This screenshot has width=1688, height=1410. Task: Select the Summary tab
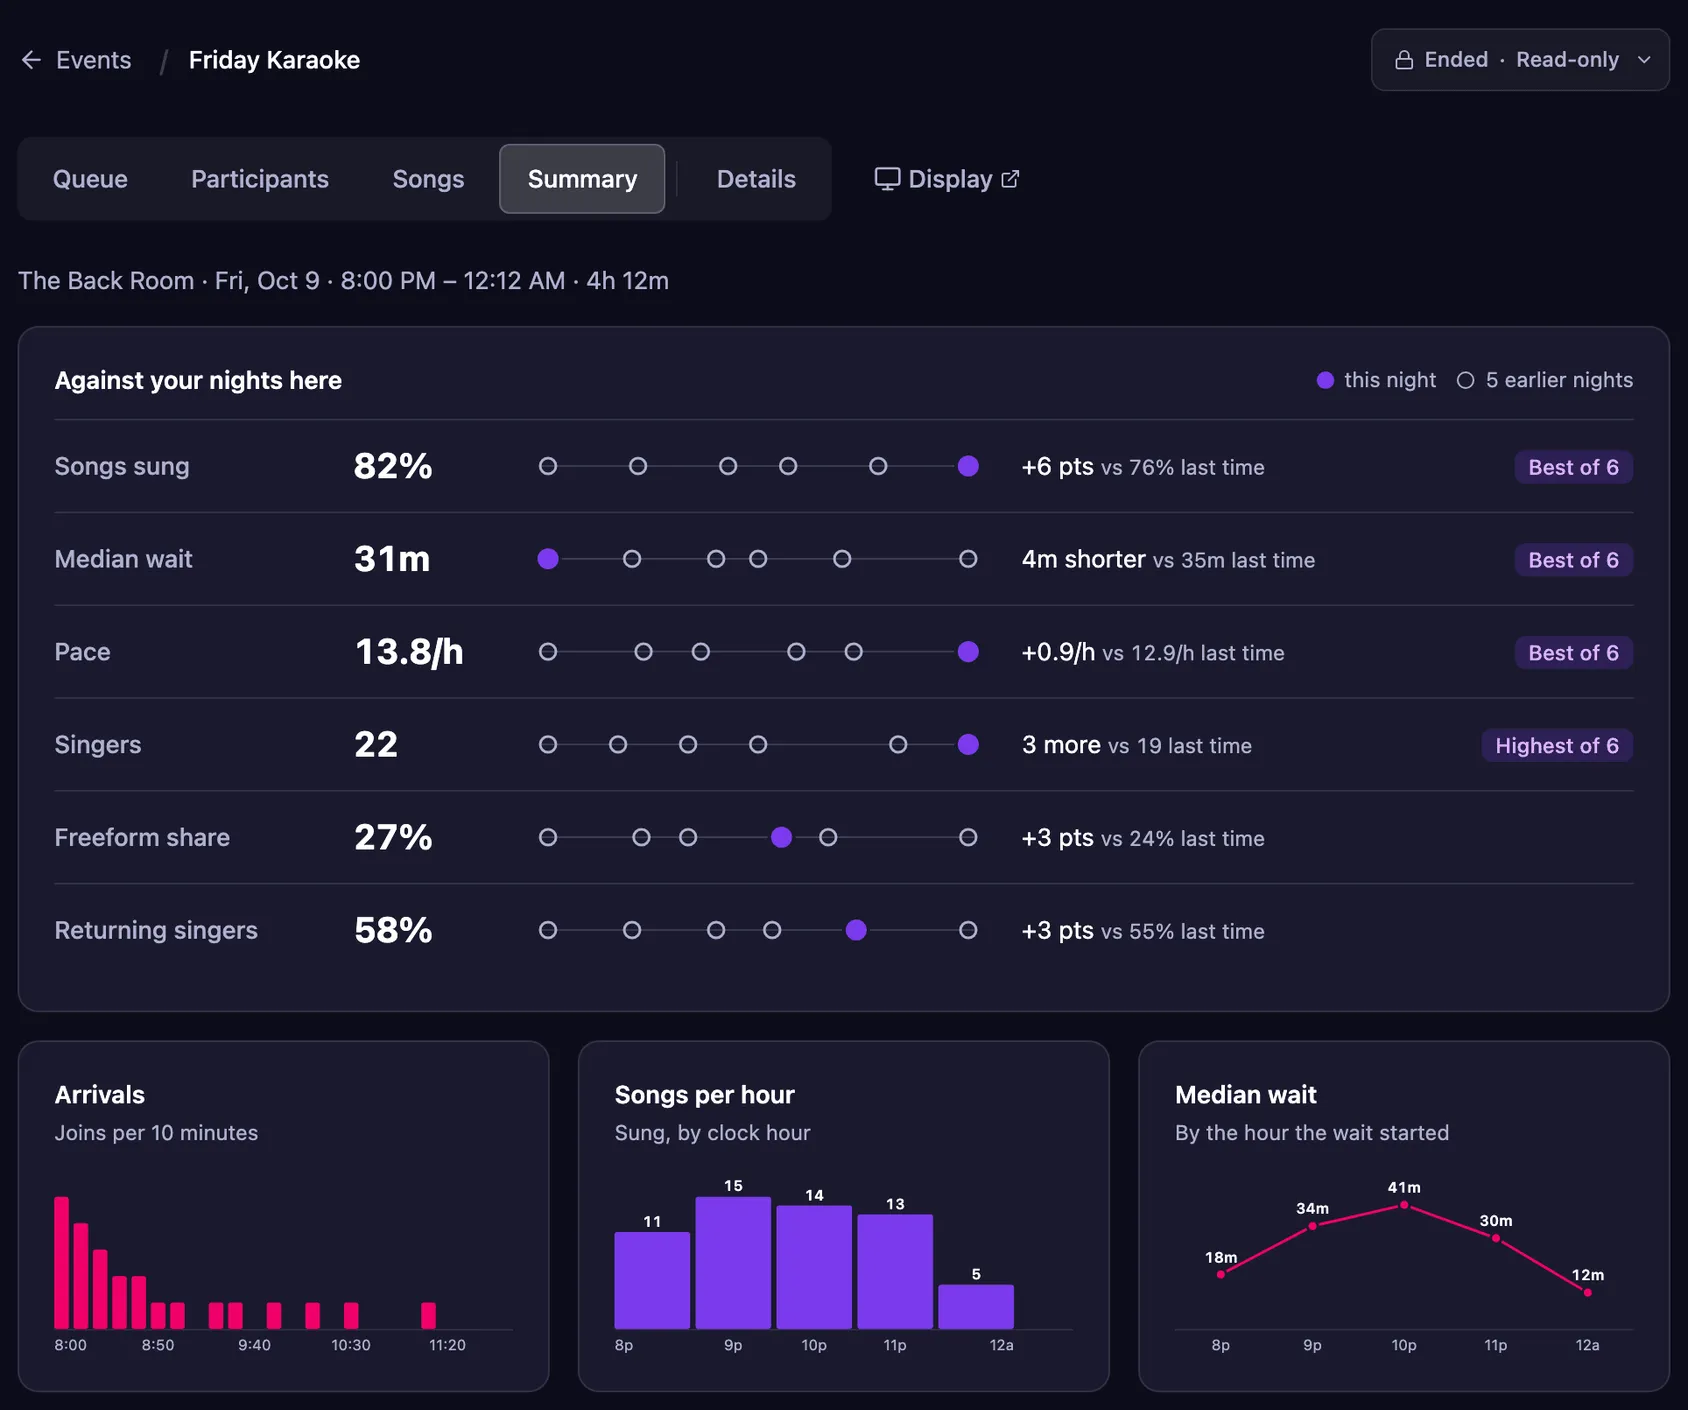(582, 179)
